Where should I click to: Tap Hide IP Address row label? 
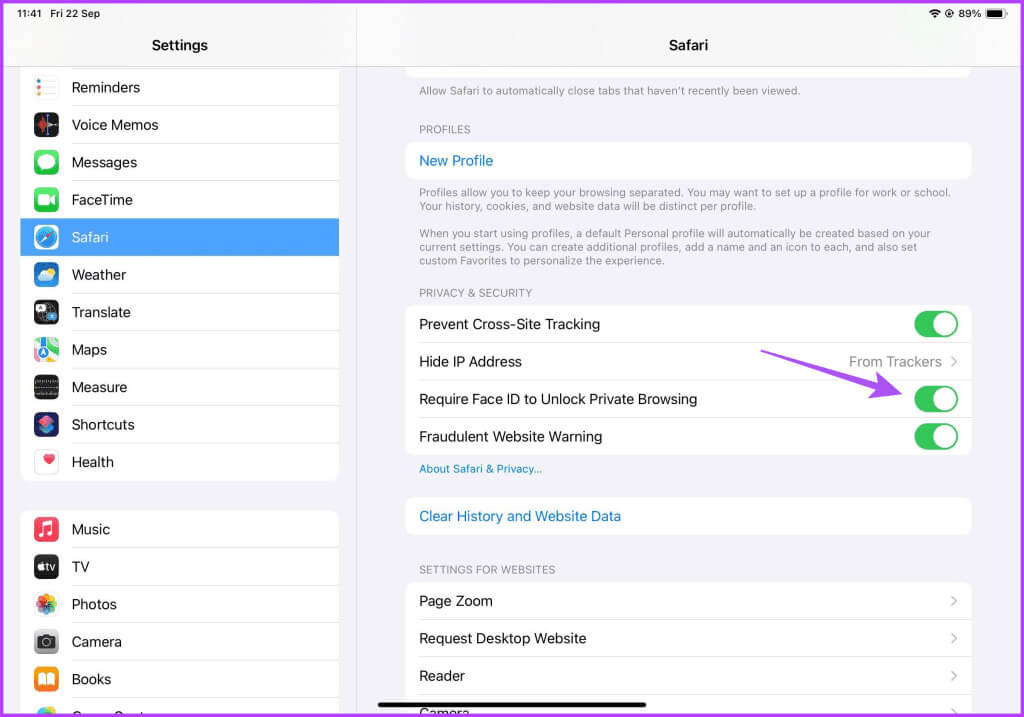coord(470,362)
